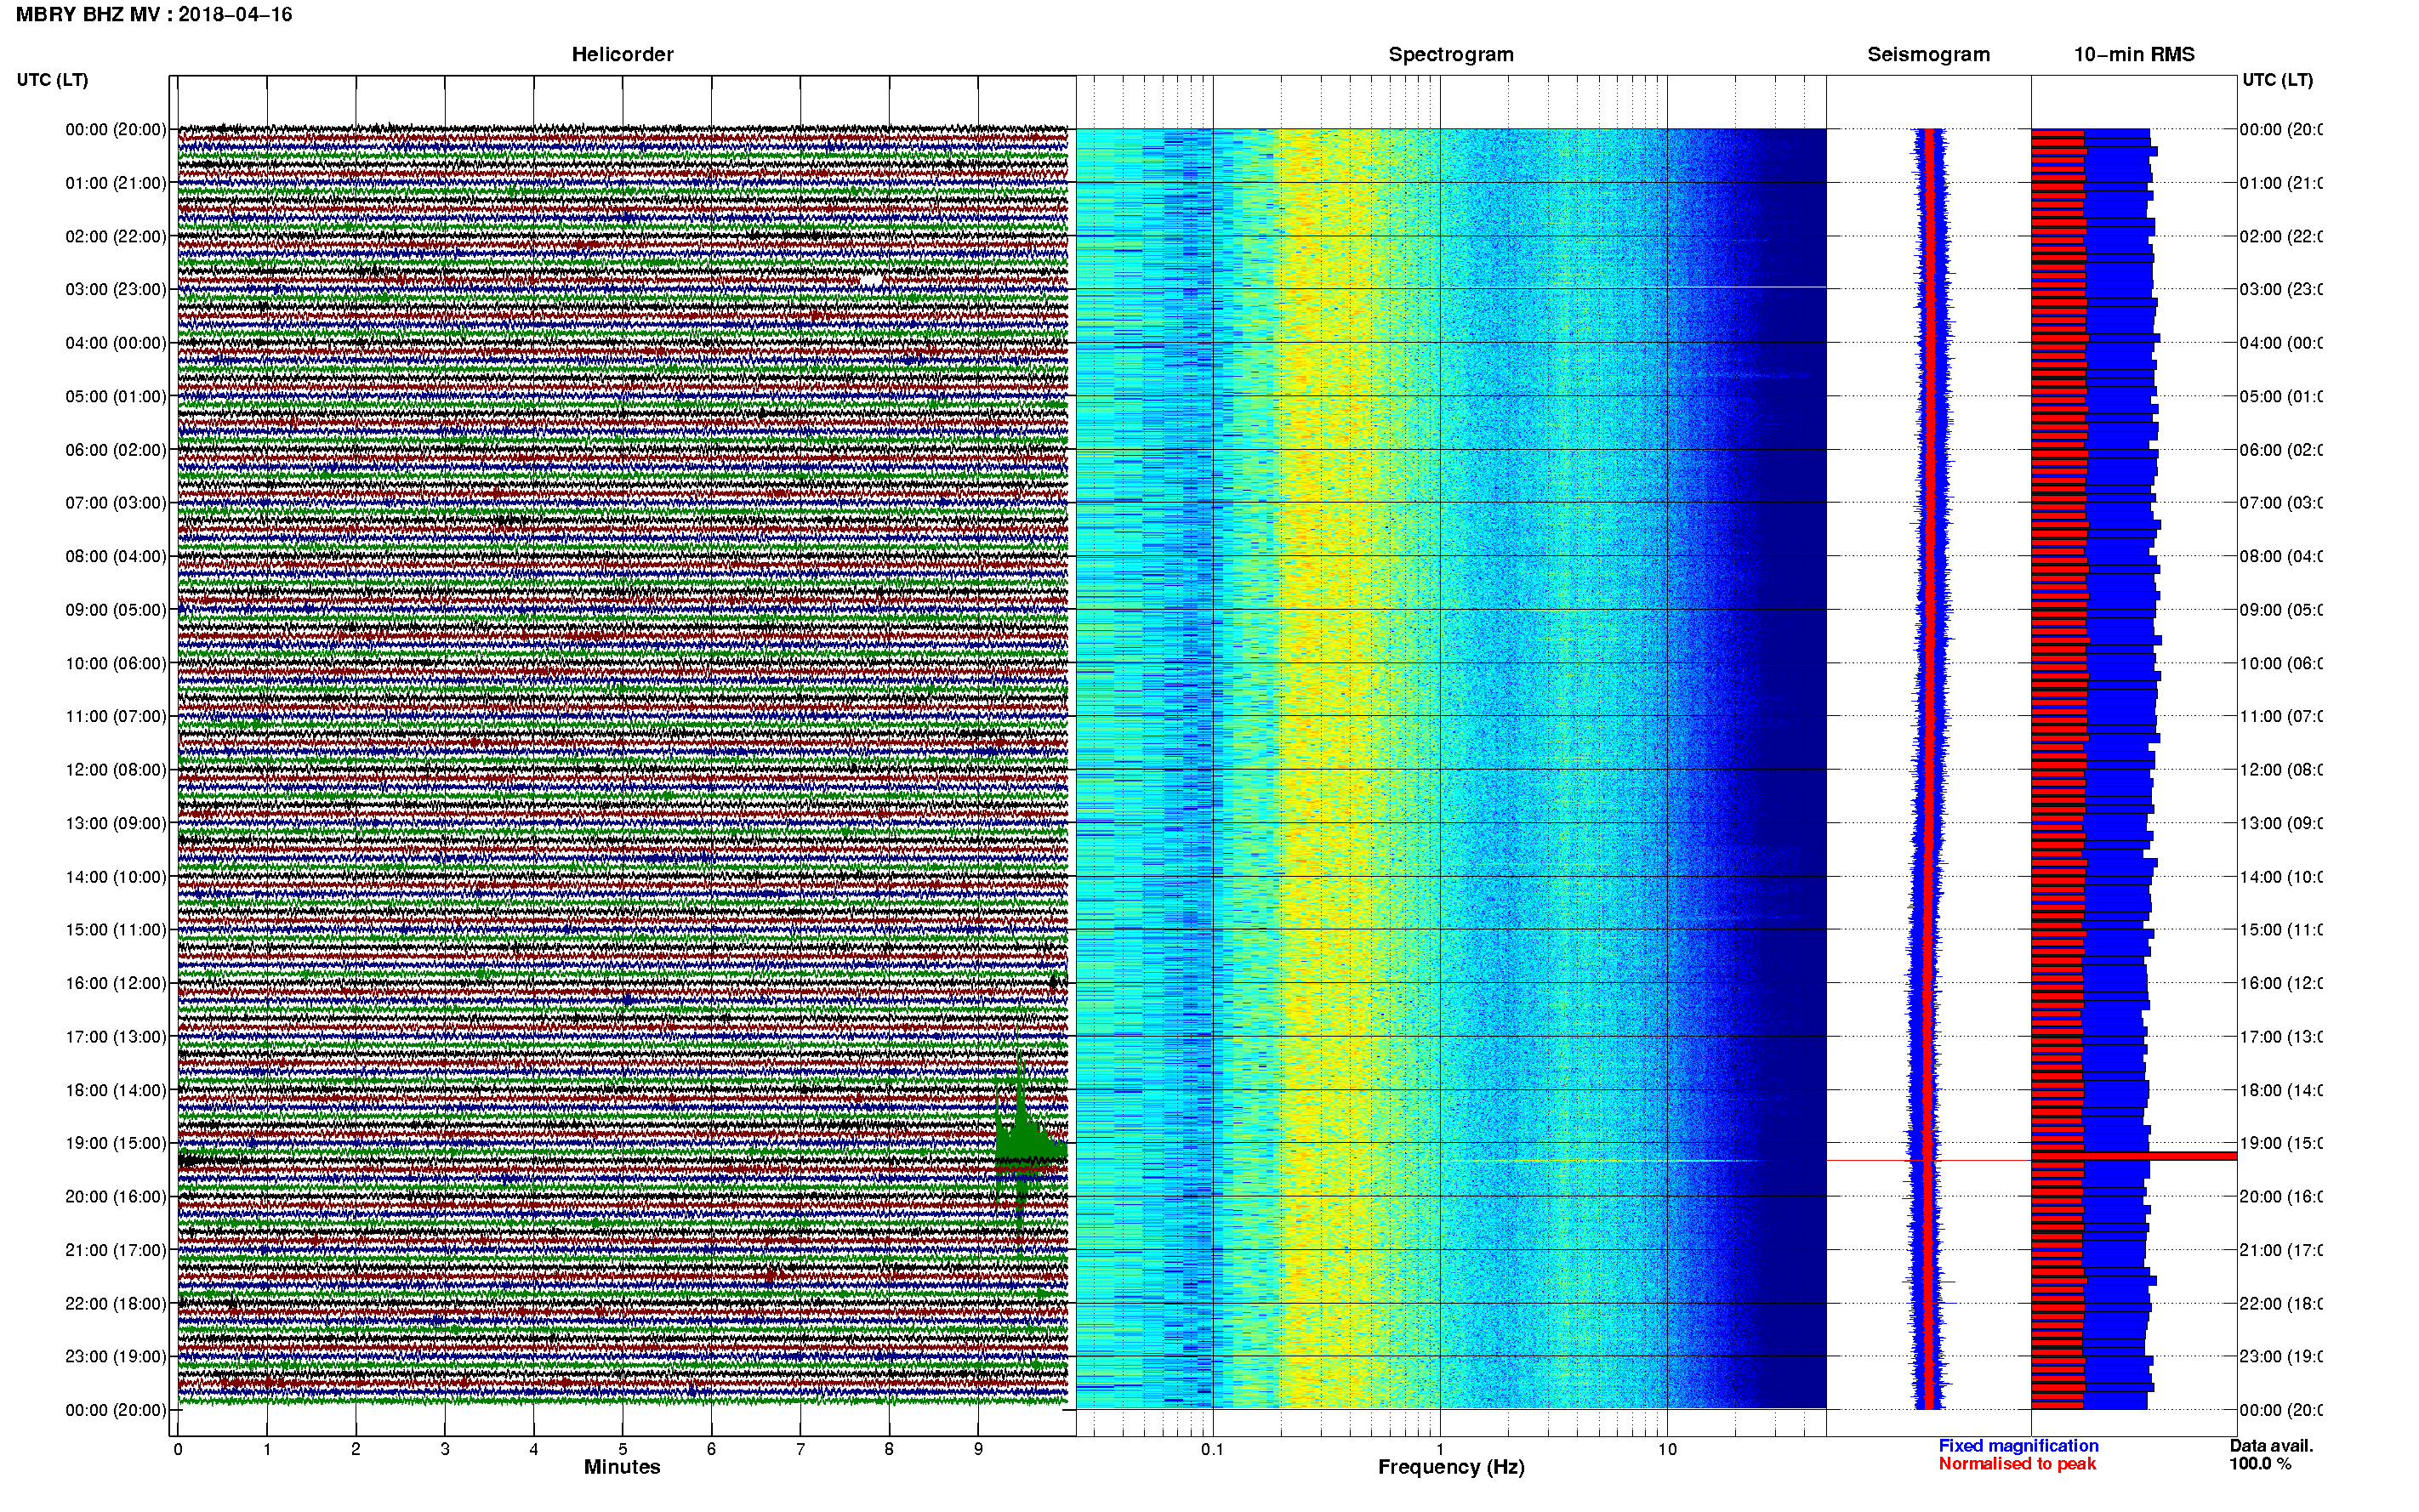Click the long red RMS peak bar near 19:00

coord(2134,1156)
